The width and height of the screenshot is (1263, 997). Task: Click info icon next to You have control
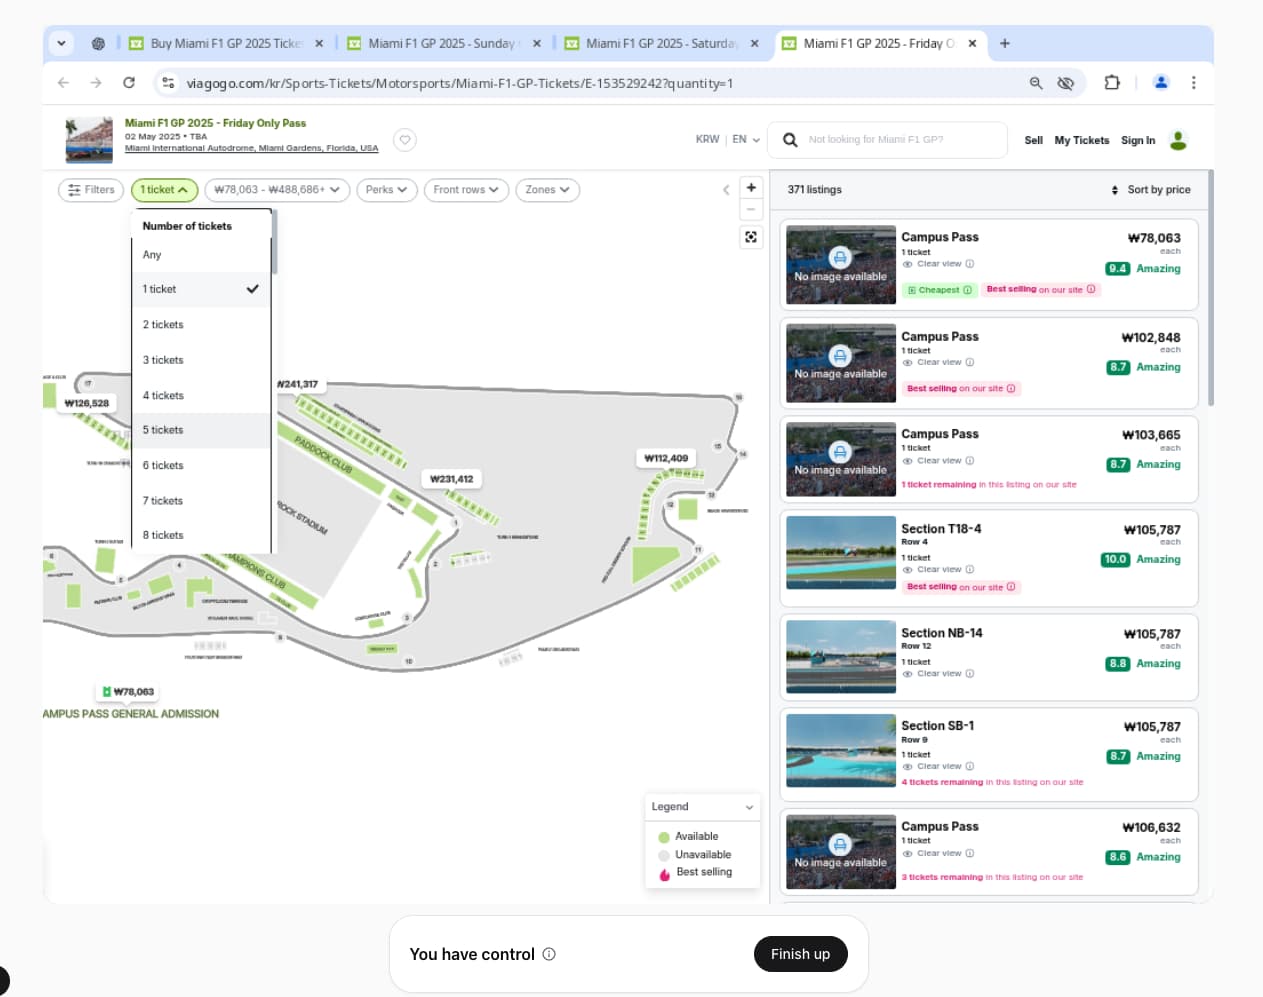[549, 954]
